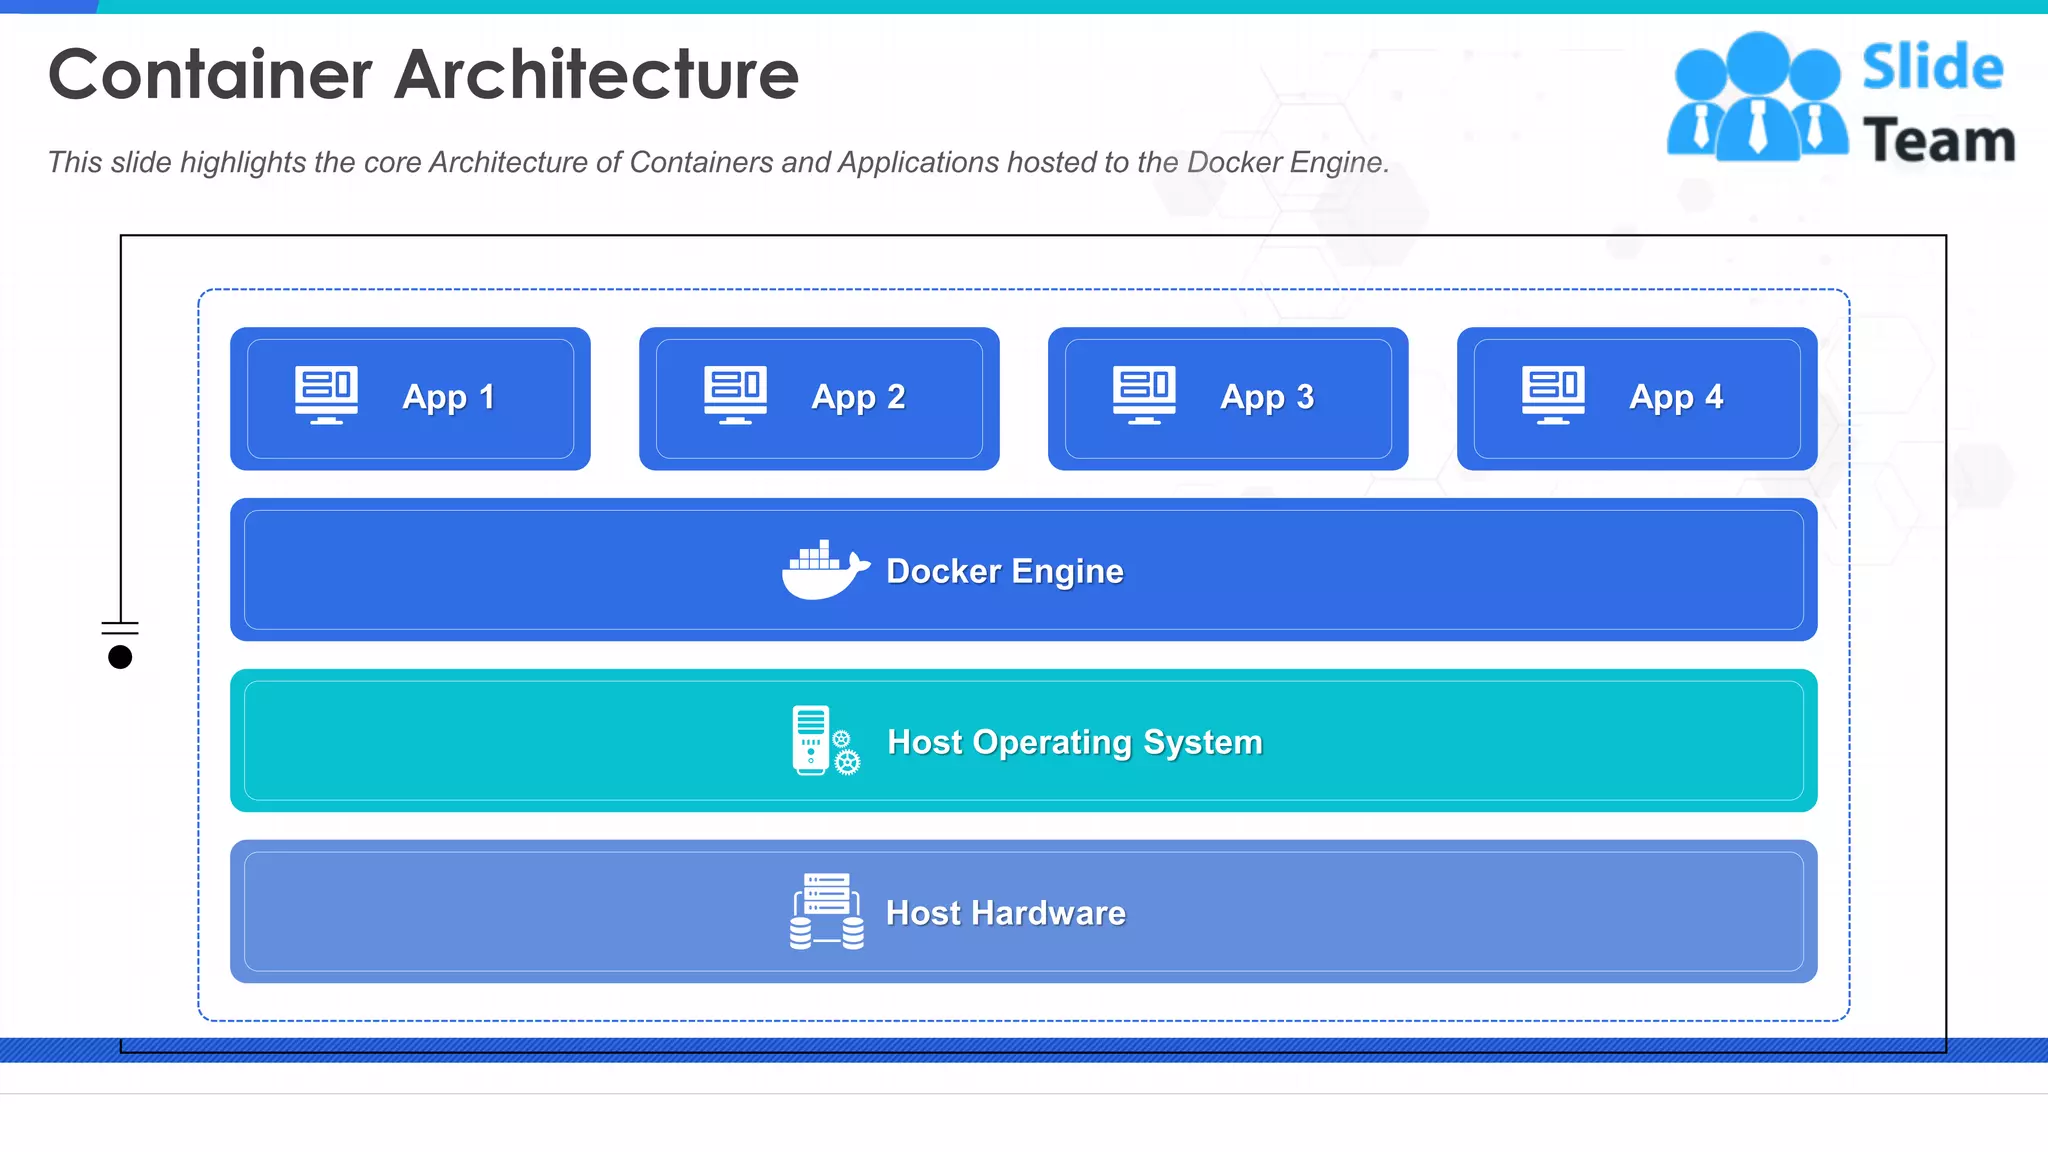This screenshot has height=1152, width=2048.
Task: Click the slide subtitle description text
Action: [x=718, y=162]
